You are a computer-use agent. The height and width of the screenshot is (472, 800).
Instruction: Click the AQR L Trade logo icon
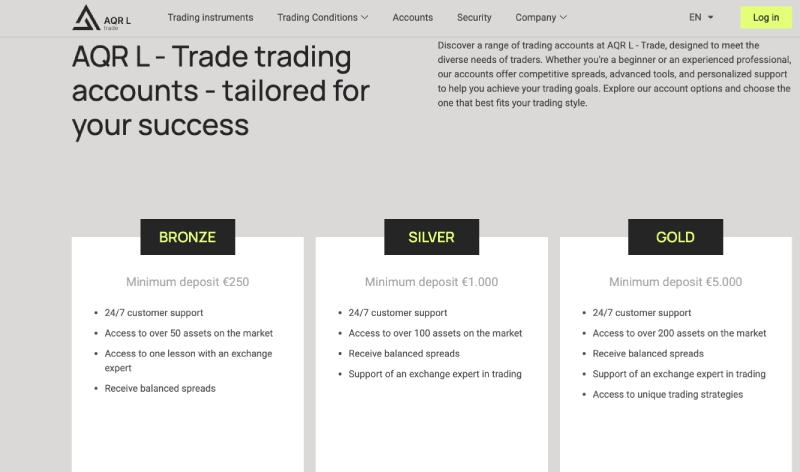(x=85, y=17)
